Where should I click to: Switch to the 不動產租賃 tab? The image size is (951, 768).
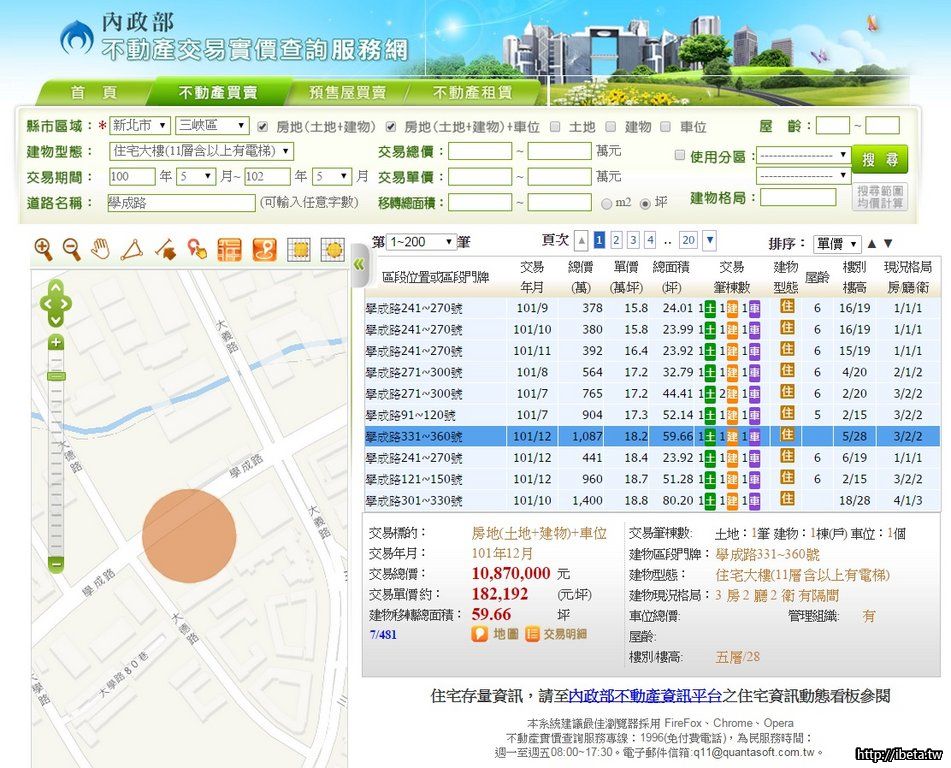[472, 92]
